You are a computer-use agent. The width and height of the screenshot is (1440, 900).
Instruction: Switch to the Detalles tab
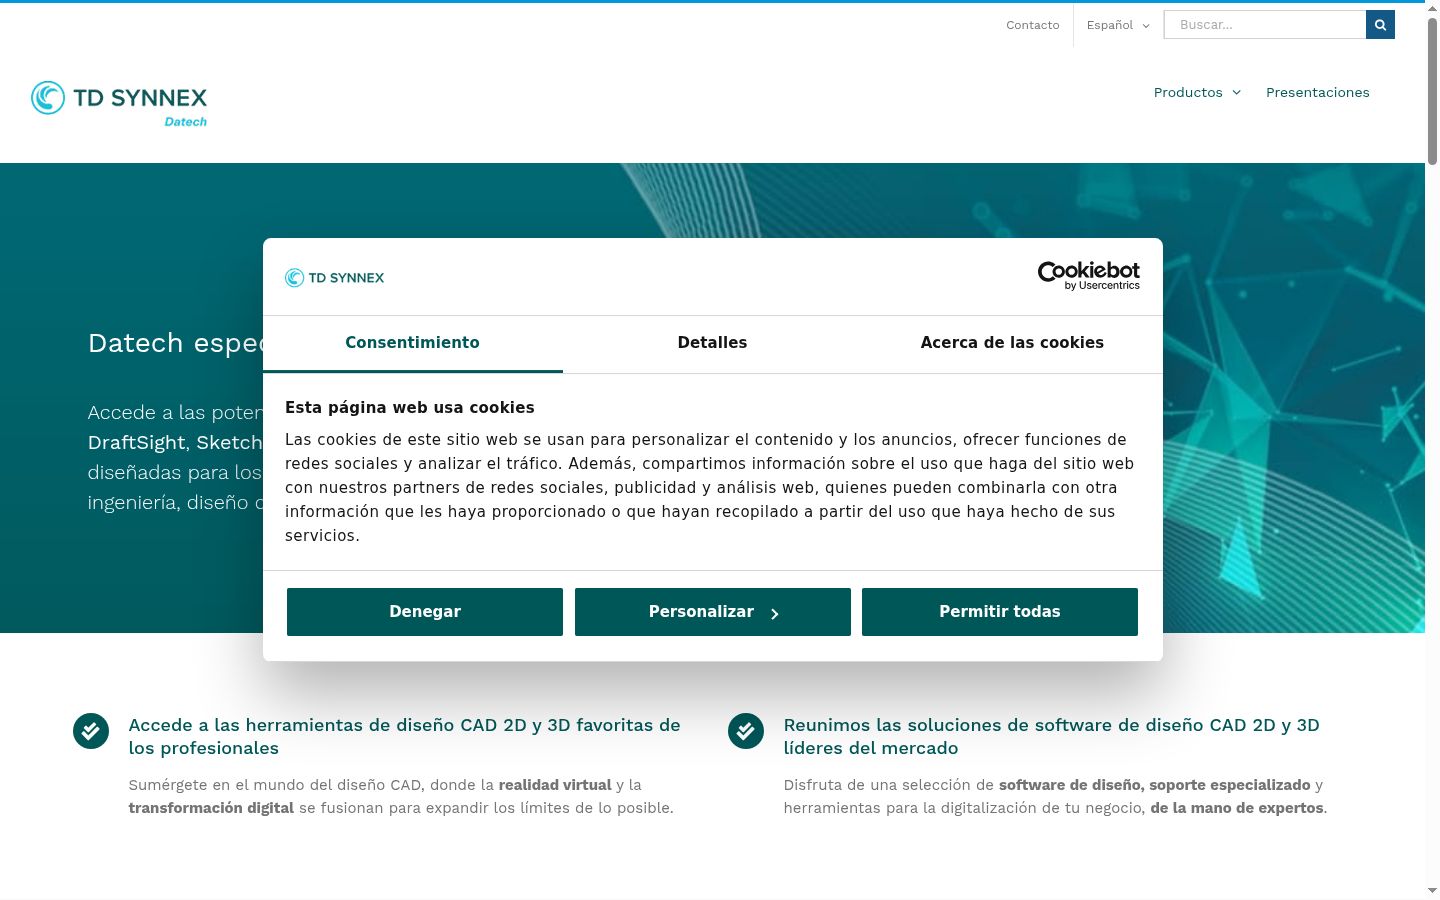click(x=712, y=343)
